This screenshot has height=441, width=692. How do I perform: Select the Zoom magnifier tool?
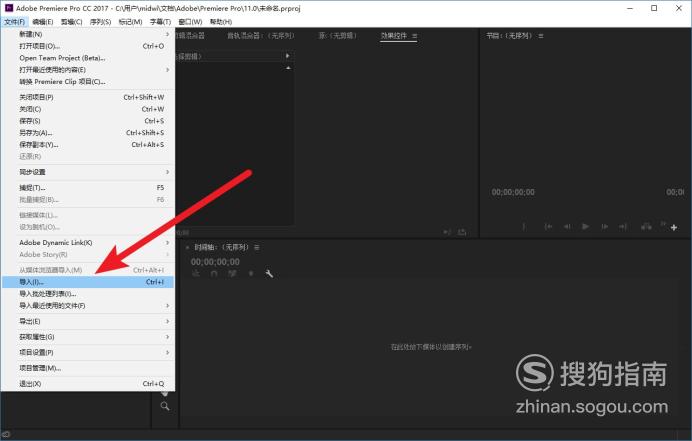click(x=165, y=406)
